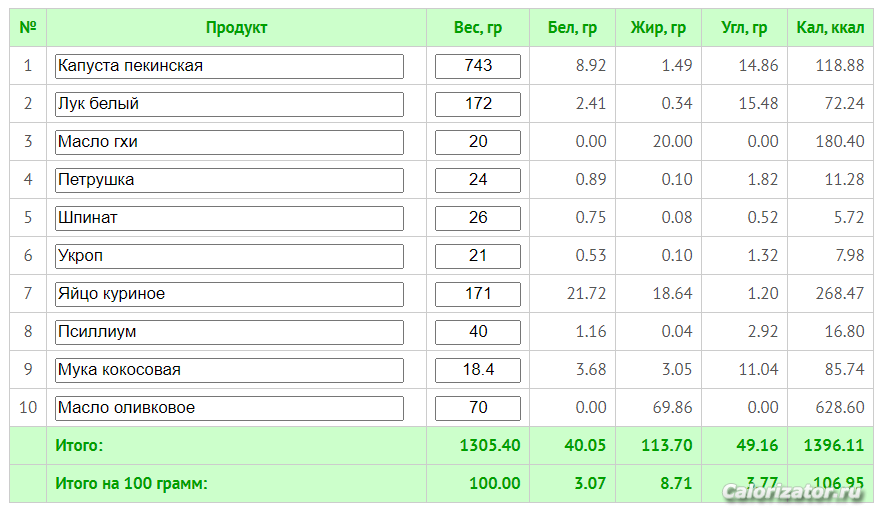Click the Кал, ккал column header
The image size is (885, 513).
(830, 28)
